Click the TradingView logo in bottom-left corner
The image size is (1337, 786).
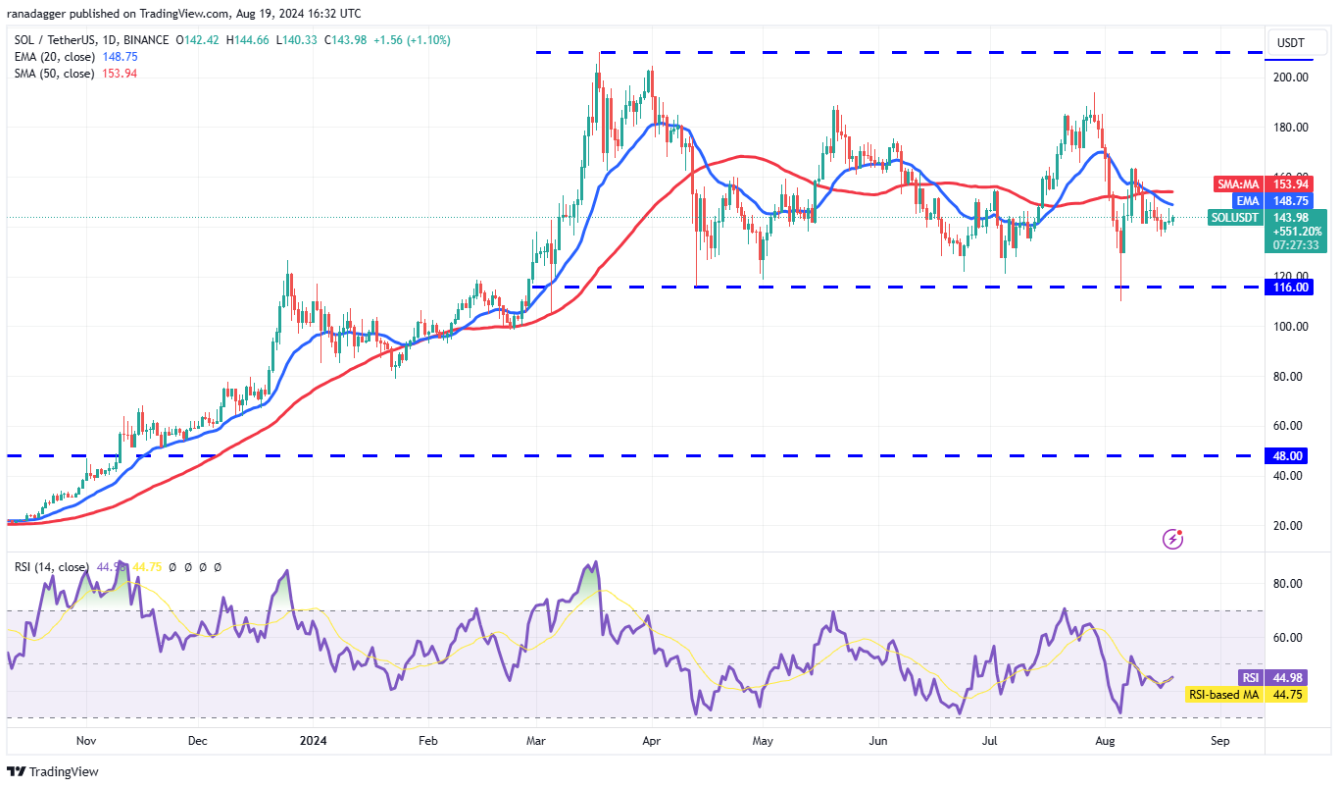pos(52,771)
